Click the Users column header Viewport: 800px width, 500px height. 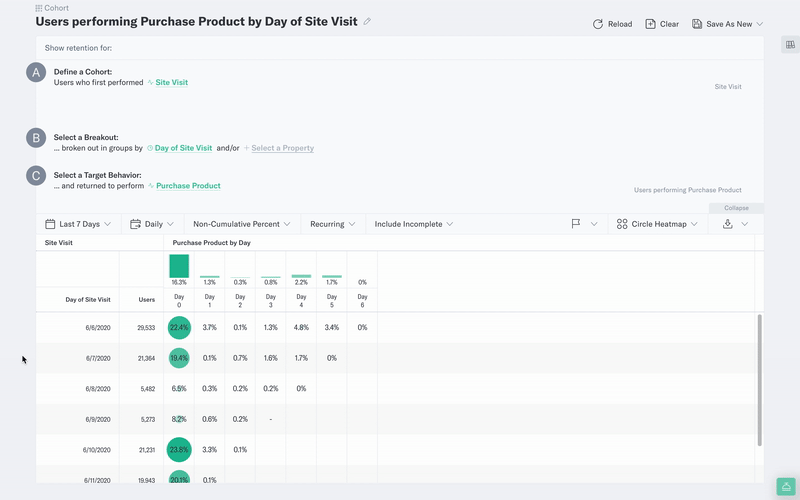click(x=146, y=299)
